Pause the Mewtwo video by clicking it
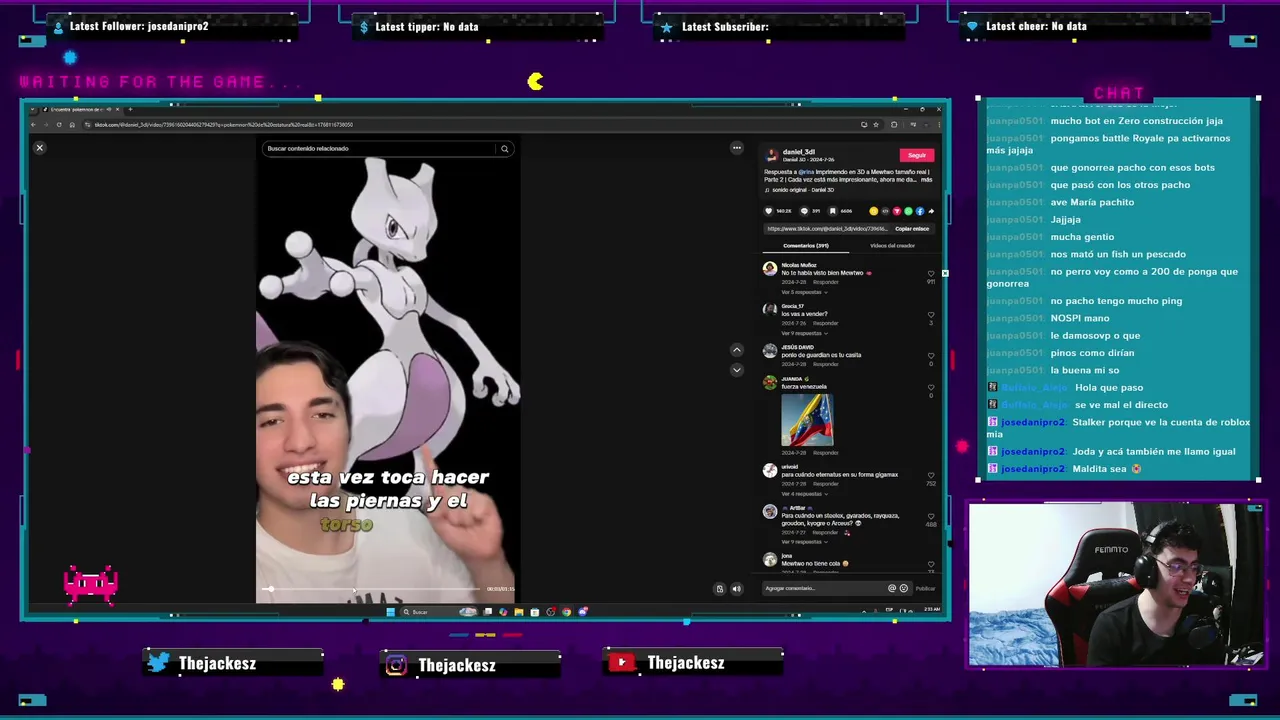 click(388, 370)
